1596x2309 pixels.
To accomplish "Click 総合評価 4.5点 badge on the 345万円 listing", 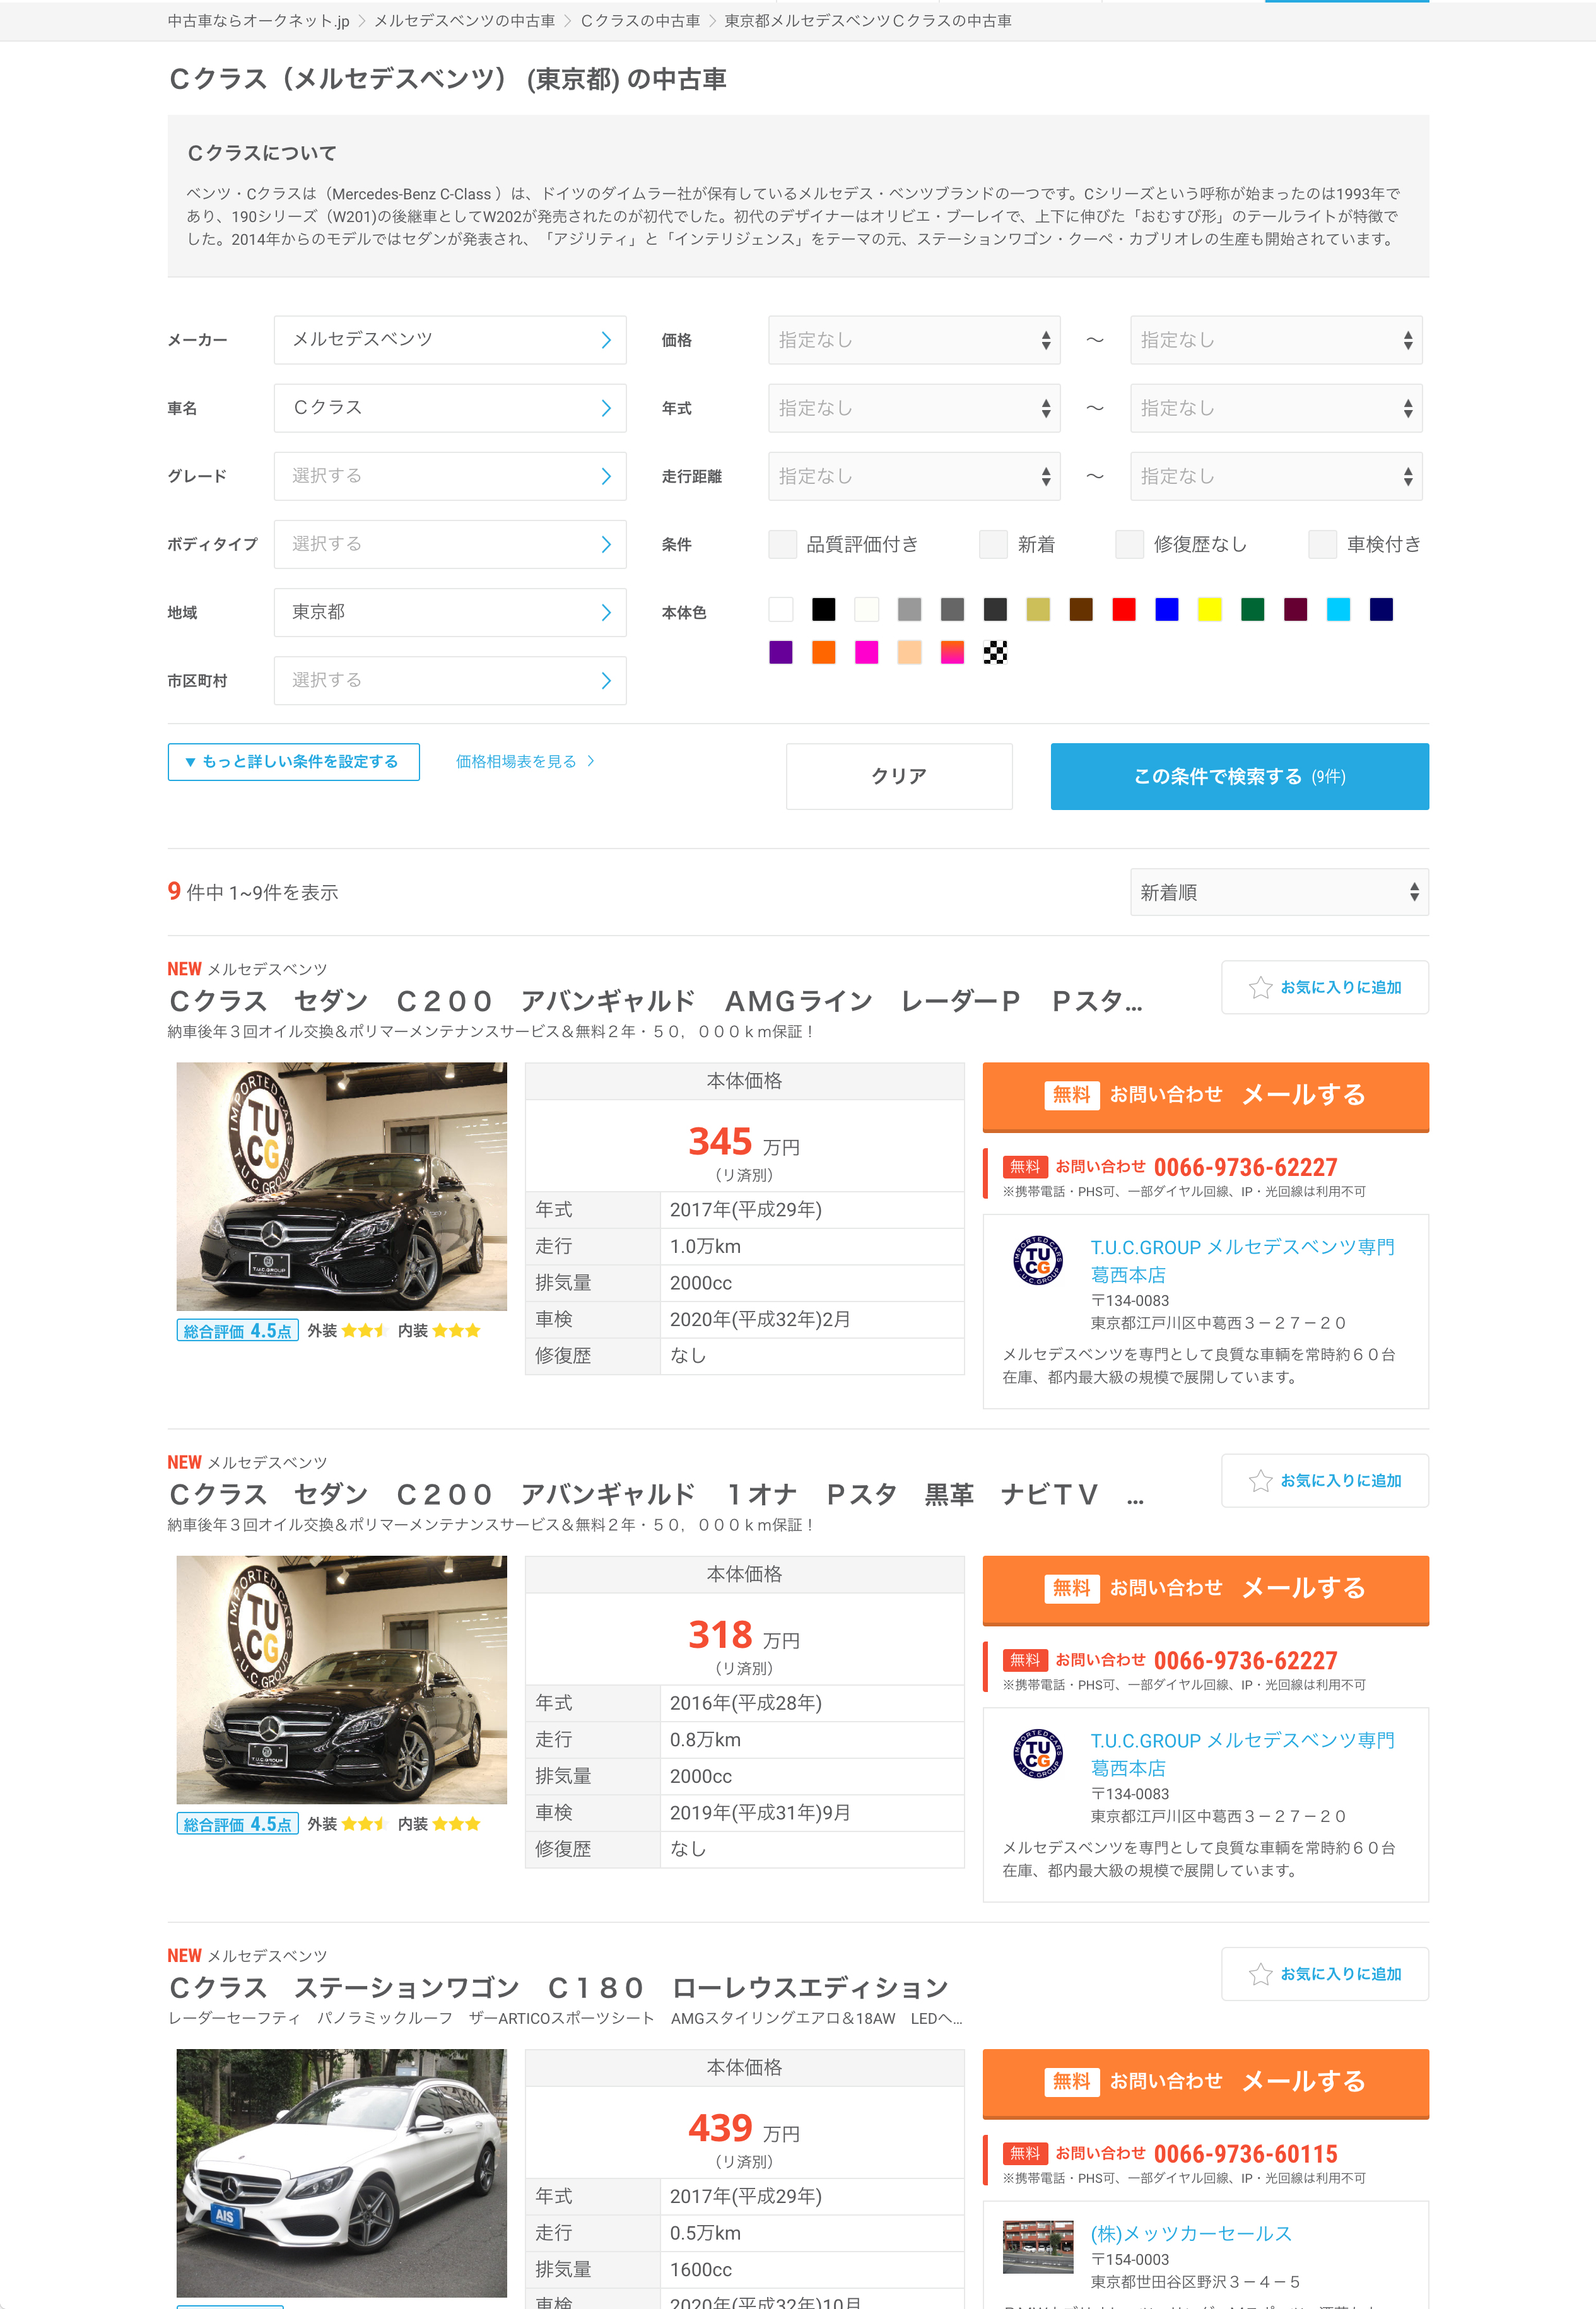I will [x=238, y=1330].
